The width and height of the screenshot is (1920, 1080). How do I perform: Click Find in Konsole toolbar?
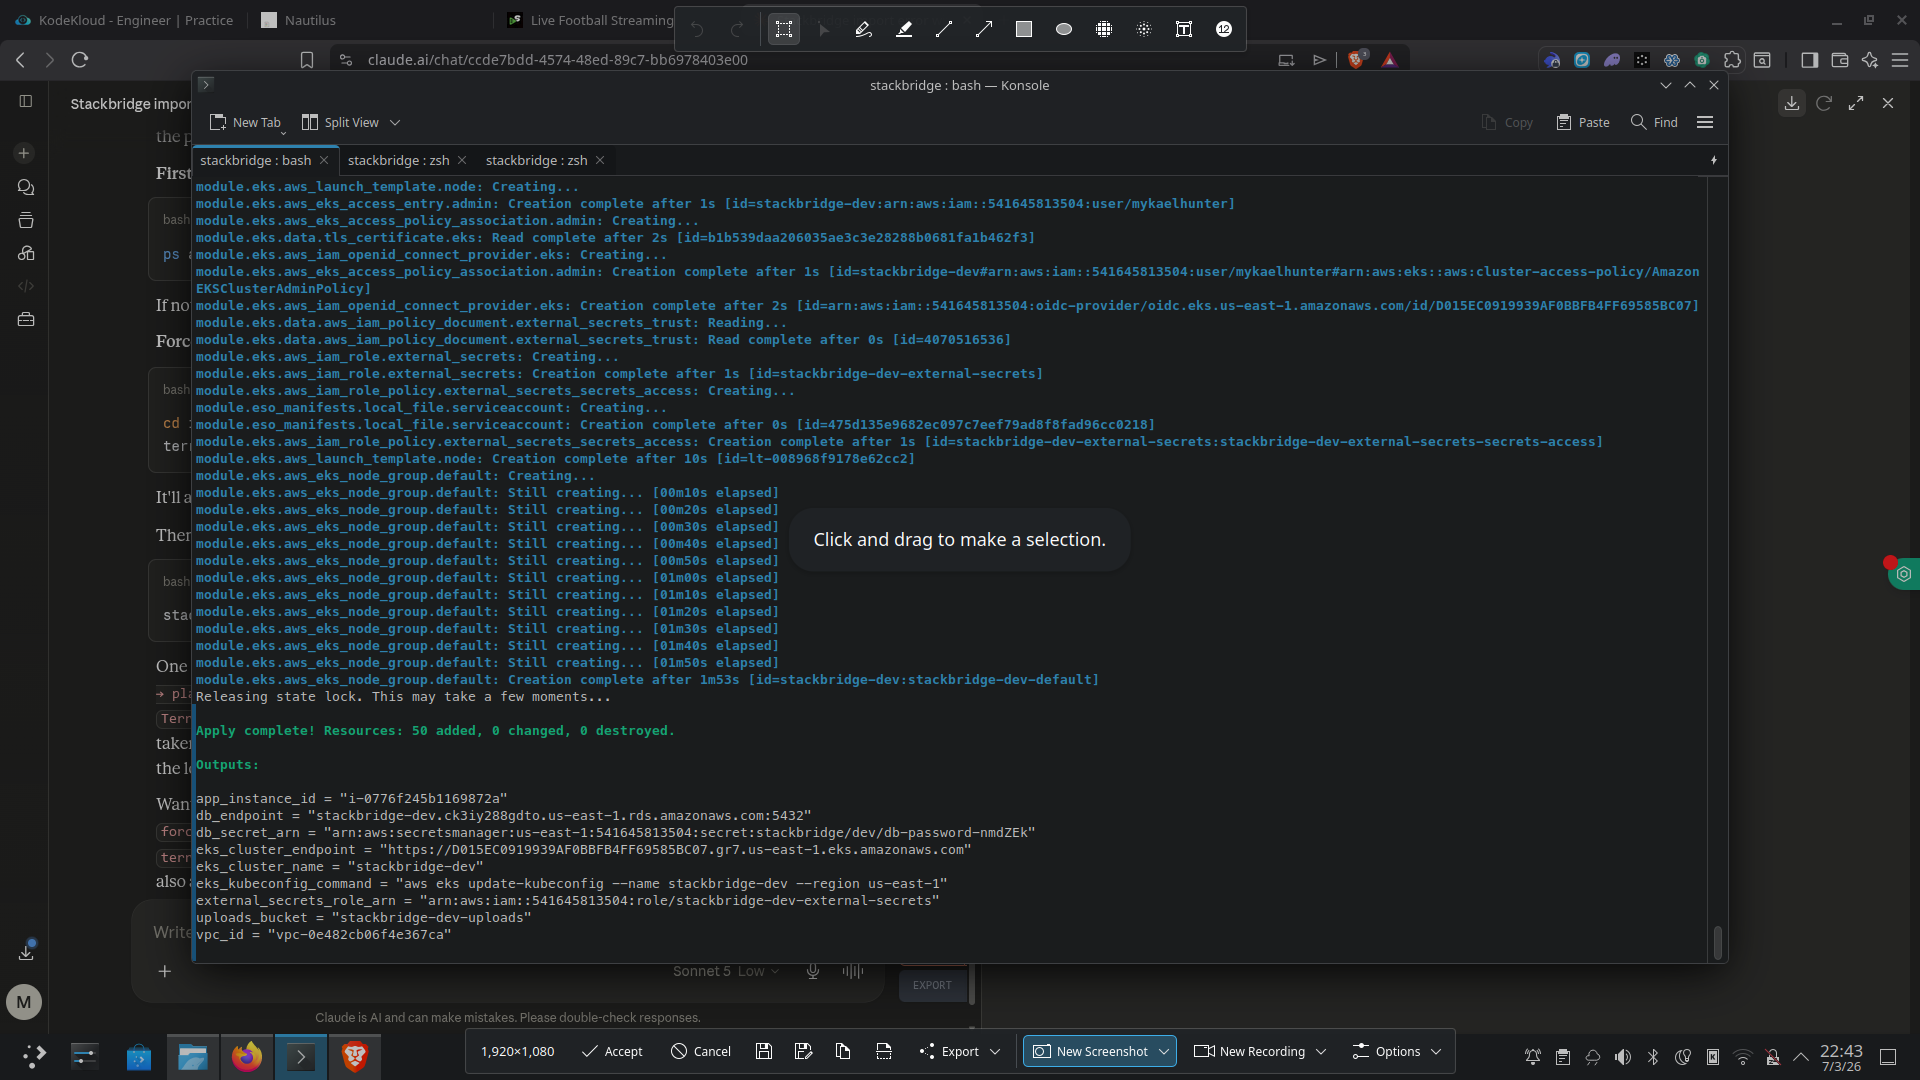click(x=1654, y=122)
